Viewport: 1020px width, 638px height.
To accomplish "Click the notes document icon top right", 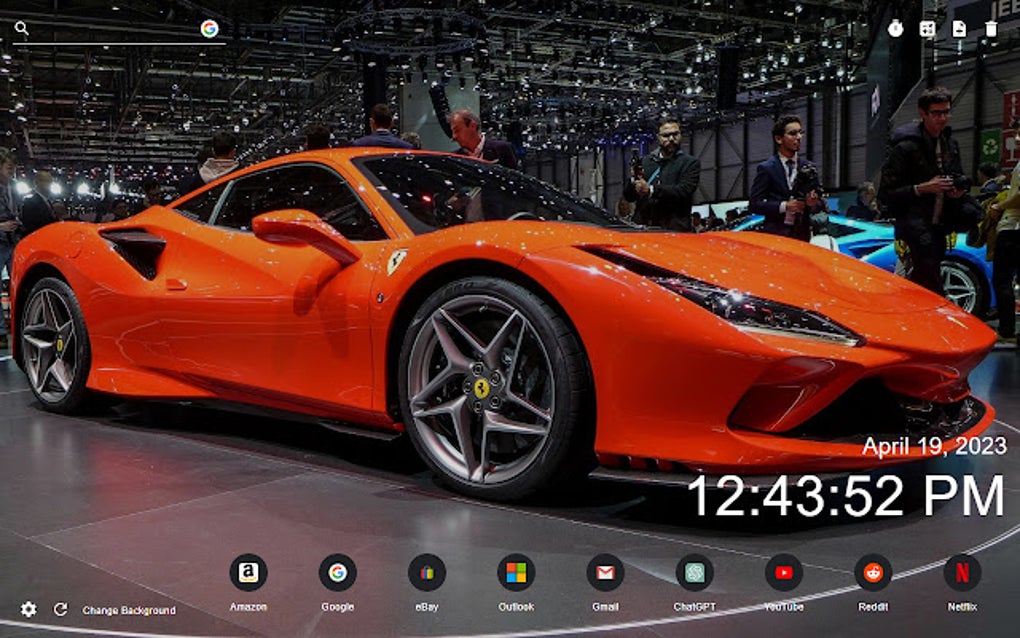I will (x=960, y=30).
